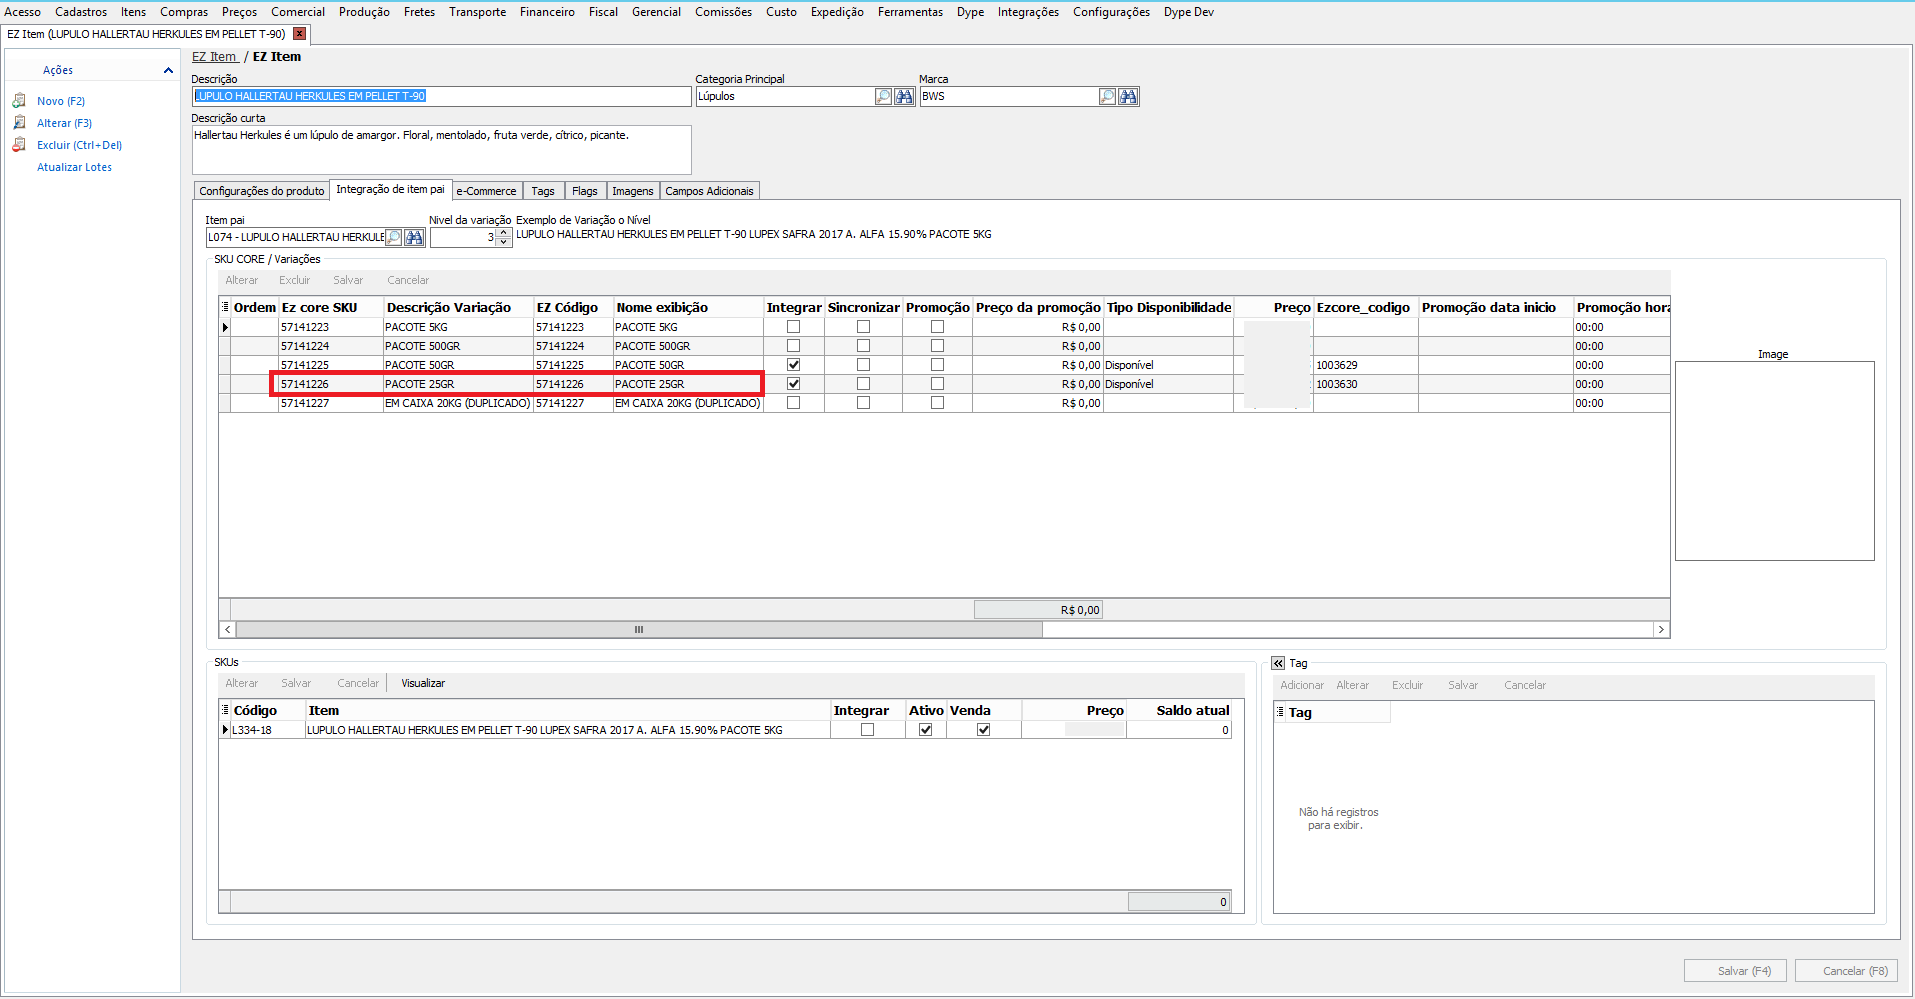Open Item pai binoculars search
This screenshot has height=999, width=1915.
pos(414,237)
